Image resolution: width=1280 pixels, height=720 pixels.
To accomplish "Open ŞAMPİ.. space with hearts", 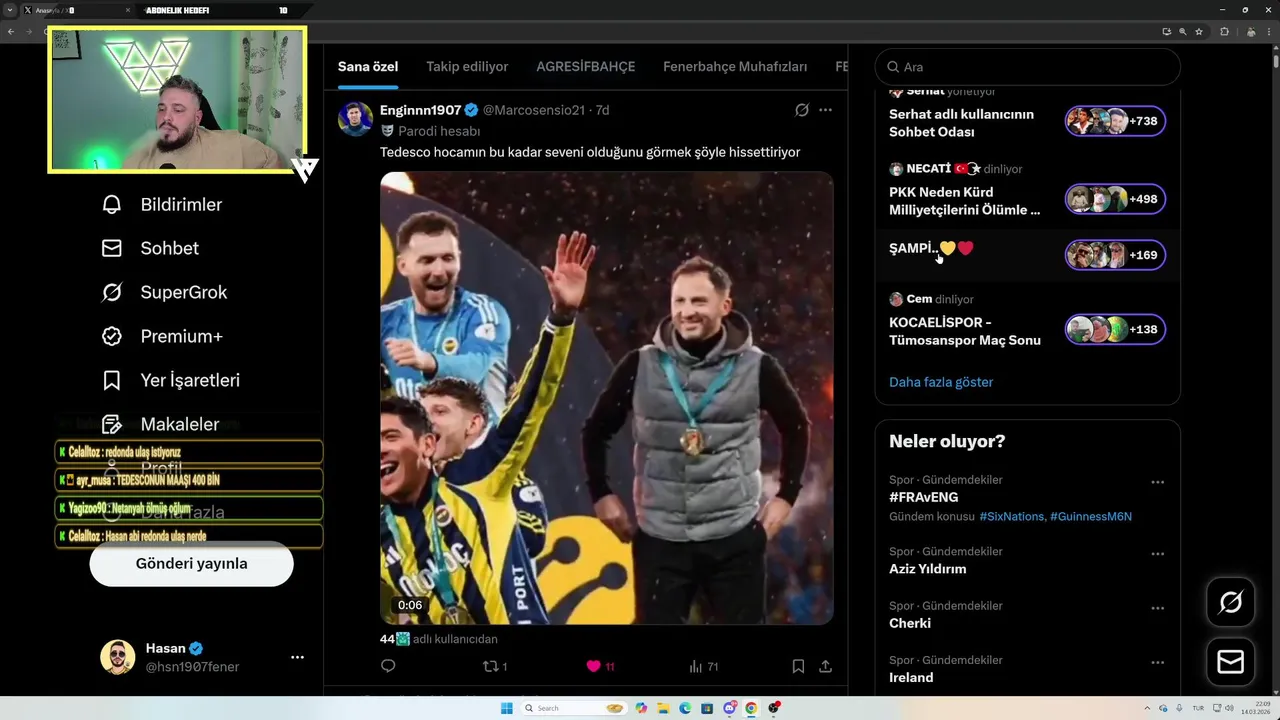I will tap(931, 248).
